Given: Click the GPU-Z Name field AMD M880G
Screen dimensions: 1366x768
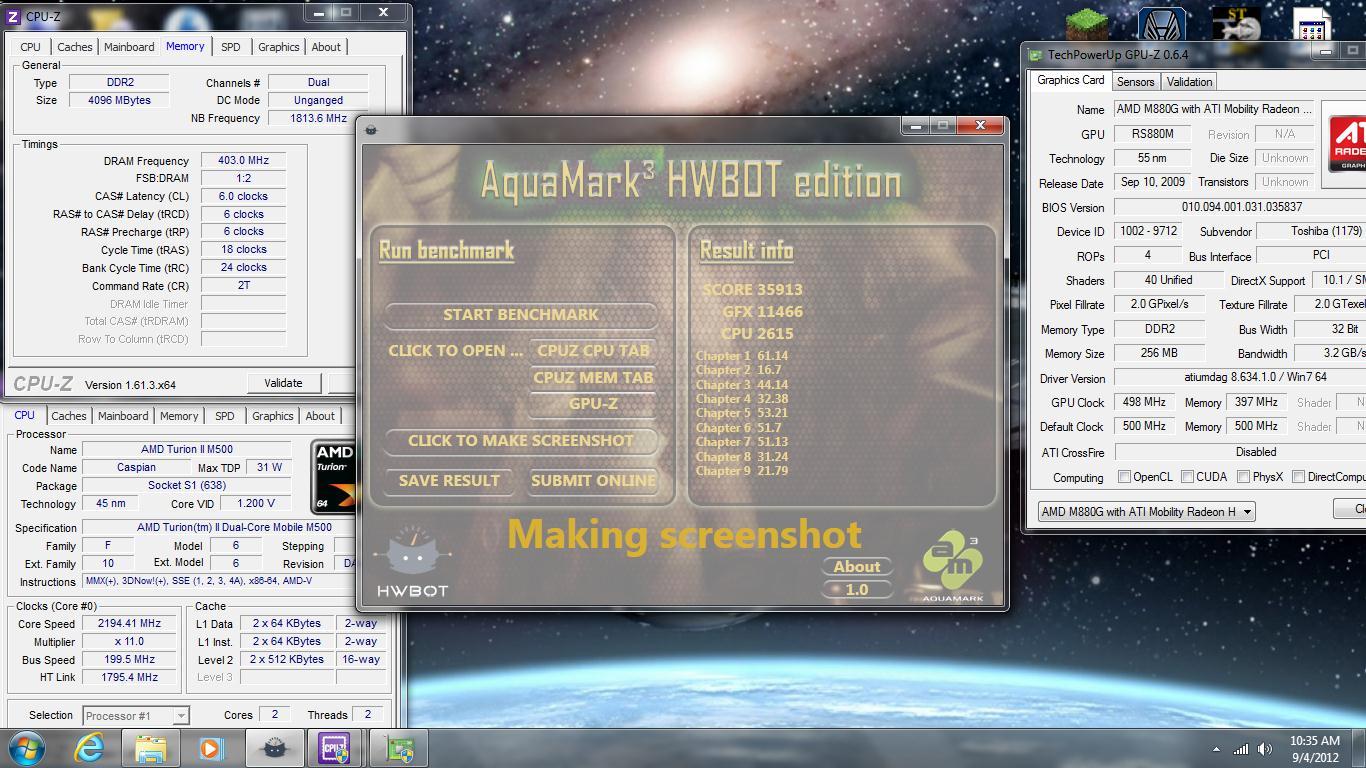Looking at the screenshot, I should coord(1214,110).
